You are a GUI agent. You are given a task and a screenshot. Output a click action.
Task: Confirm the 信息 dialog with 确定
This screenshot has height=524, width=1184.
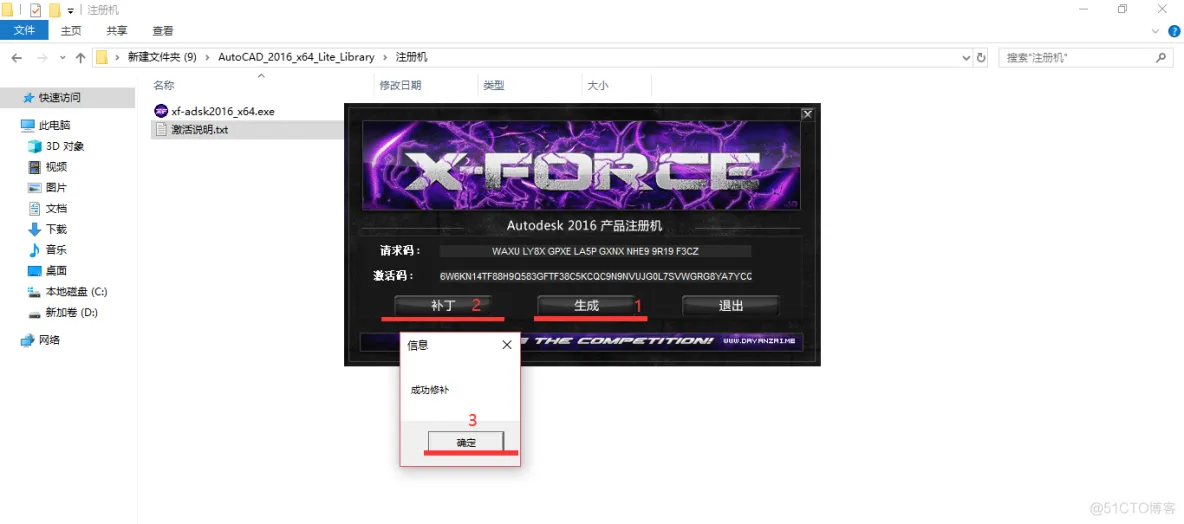pyautogui.click(x=467, y=442)
